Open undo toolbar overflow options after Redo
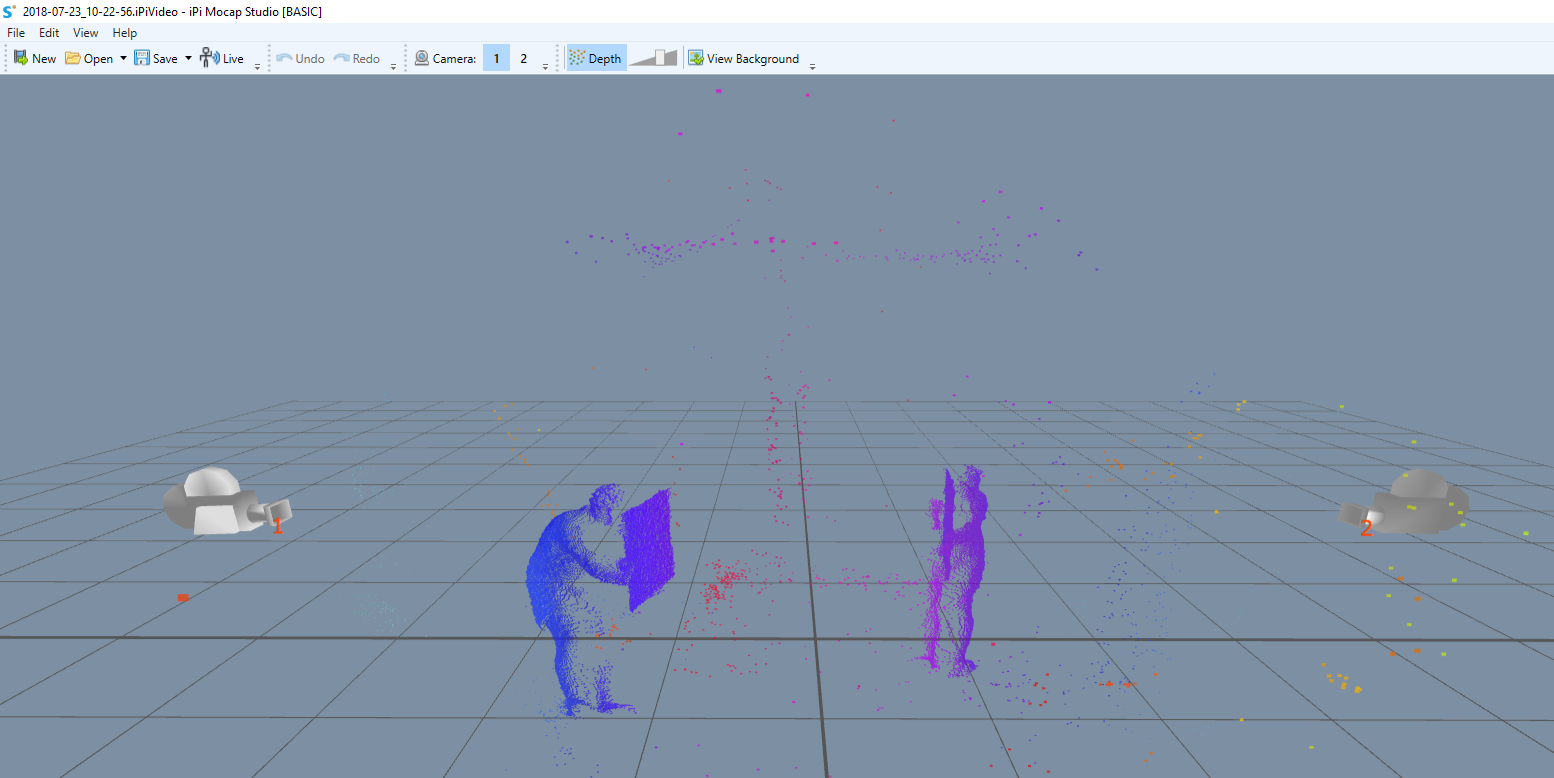This screenshot has height=778, width=1554. coord(393,66)
